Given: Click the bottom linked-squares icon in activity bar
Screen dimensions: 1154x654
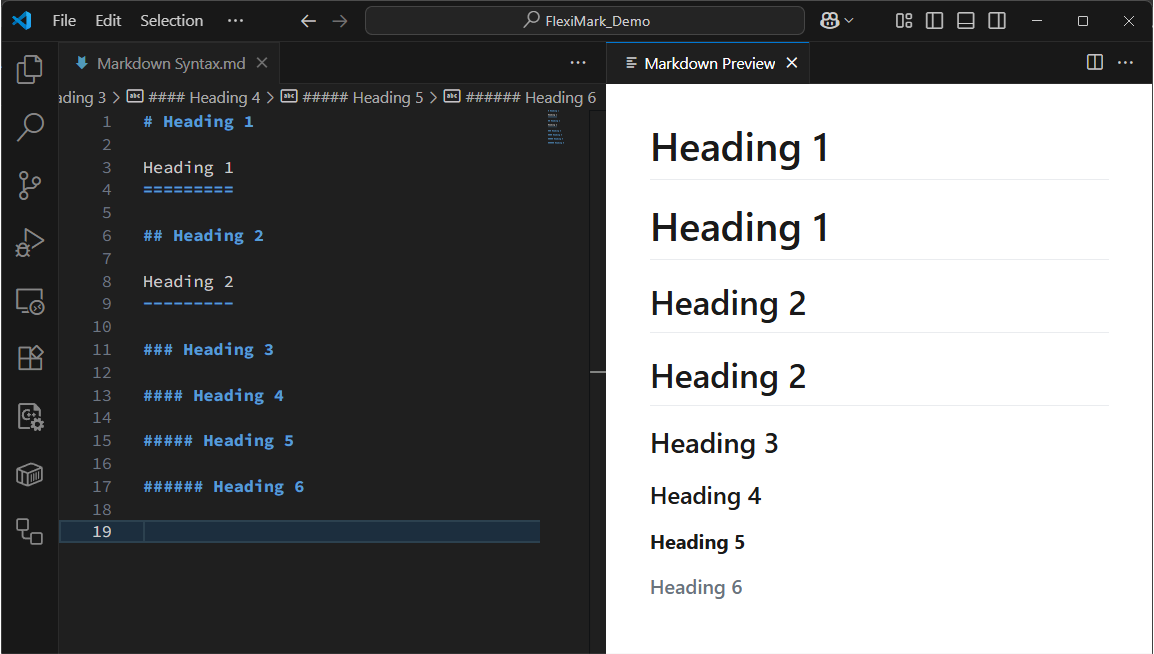Looking at the screenshot, I should pos(29,531).
